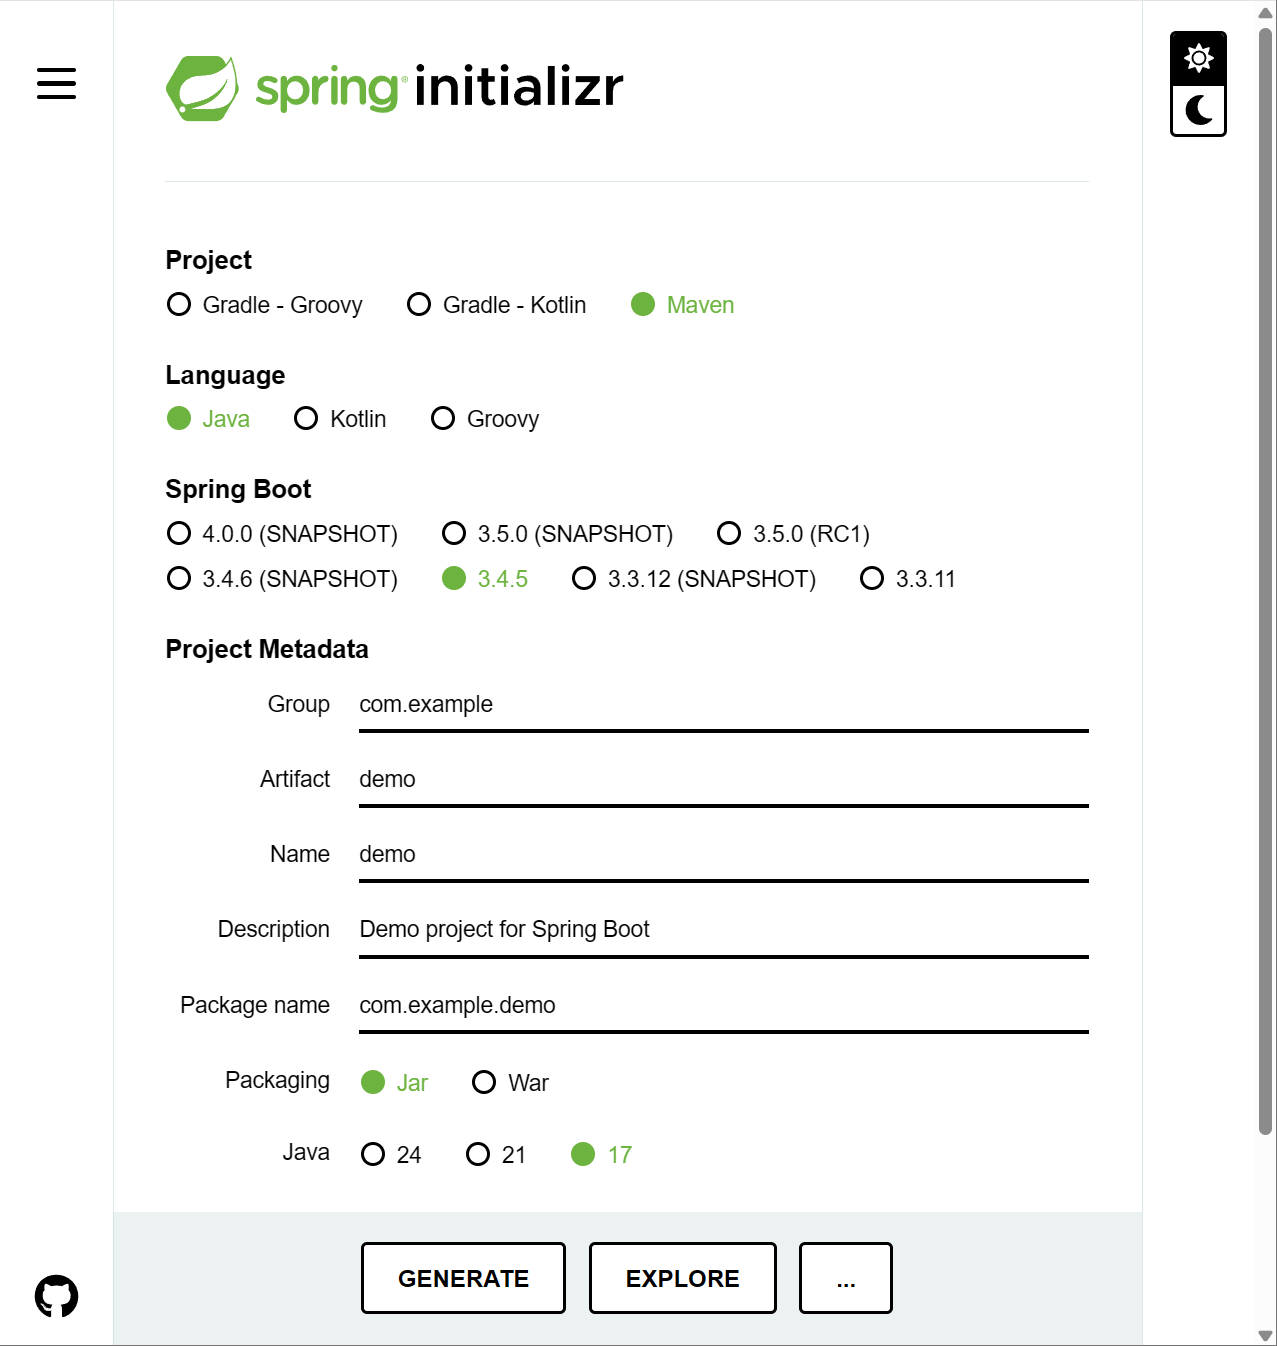1277x1346 pixels.
Task: Click the Project section heading
Action: (208, 260)
